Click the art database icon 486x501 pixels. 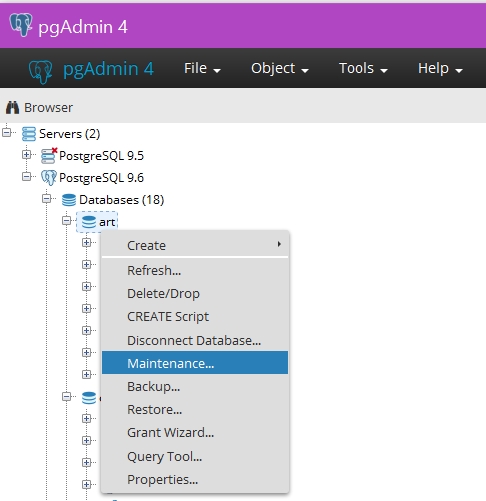[x=89, y=222]
